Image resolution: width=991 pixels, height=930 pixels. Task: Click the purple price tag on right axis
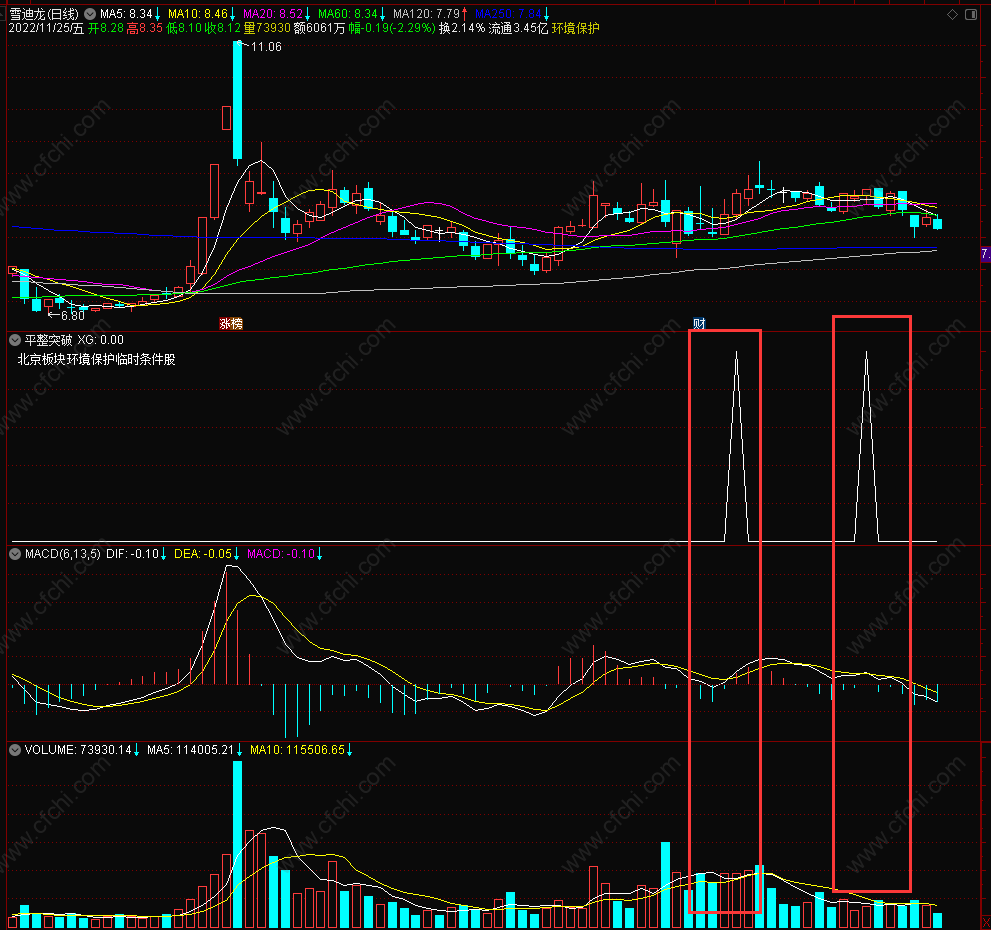click(x=985, y=254)
